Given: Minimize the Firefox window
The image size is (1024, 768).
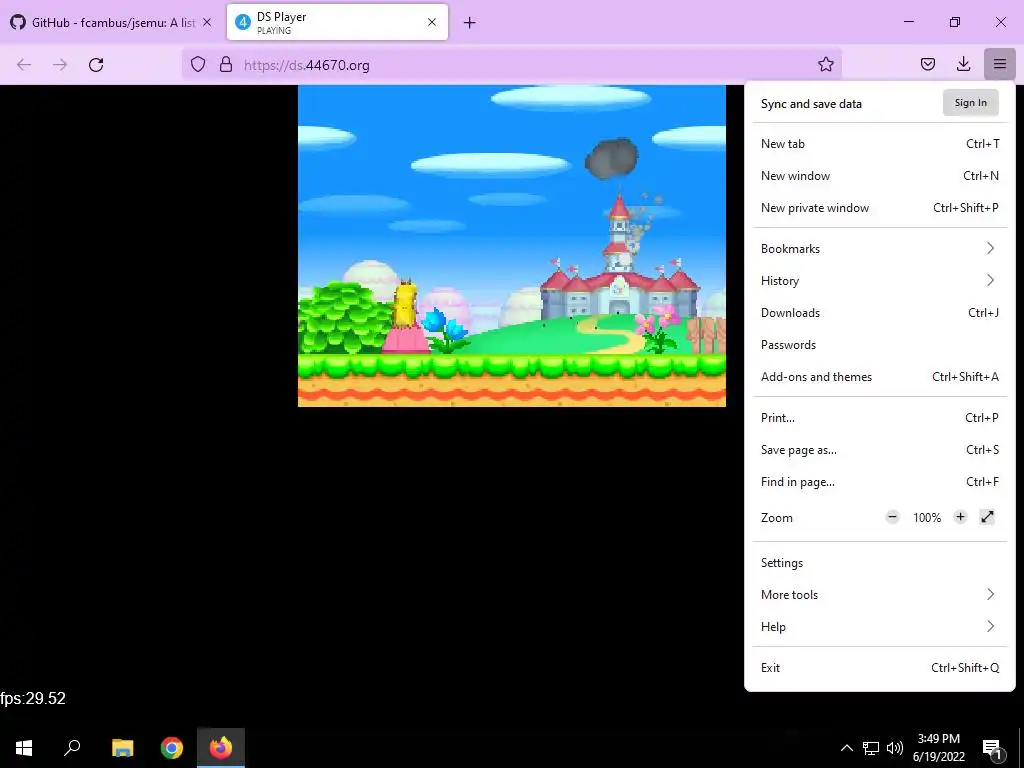Looking at the screenshot, I should [x=908, y=22].
